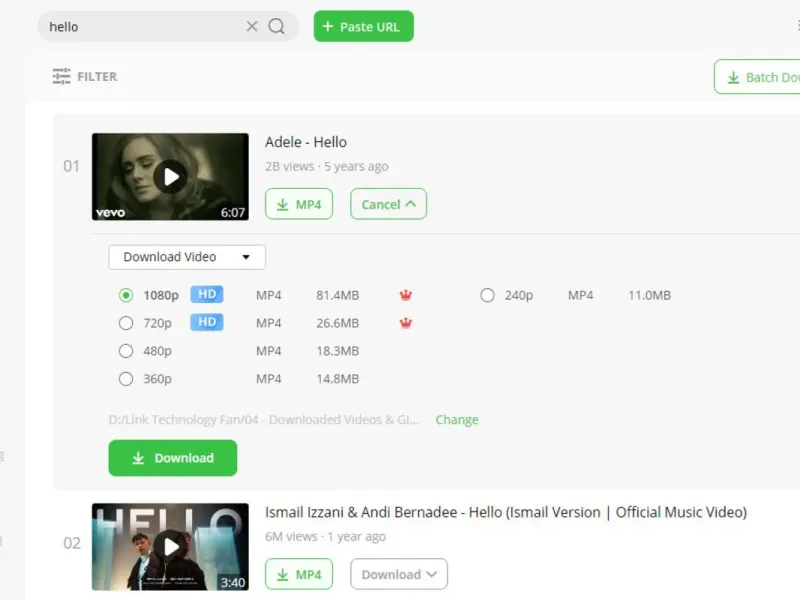Download Ismail Izzani Hello as MP4
This screenshot has width=800, height=600.
299,574
